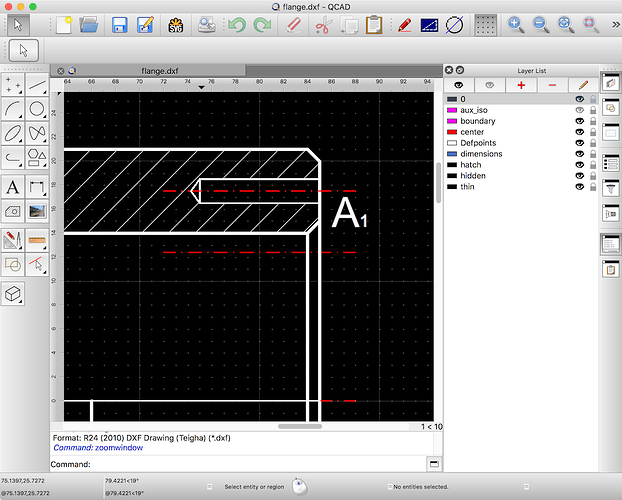Screen dimensions: 622x500
Task: Select the Text tool
Action: tap(13, 187)
